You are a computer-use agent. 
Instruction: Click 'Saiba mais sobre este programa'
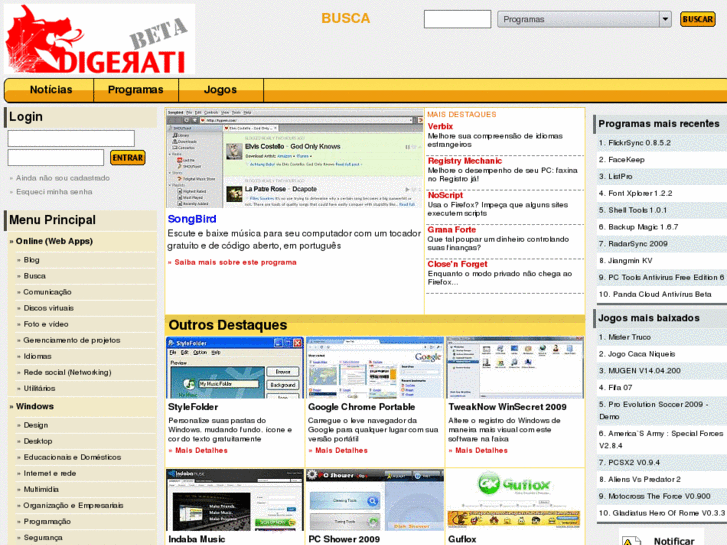click(236, 263)
